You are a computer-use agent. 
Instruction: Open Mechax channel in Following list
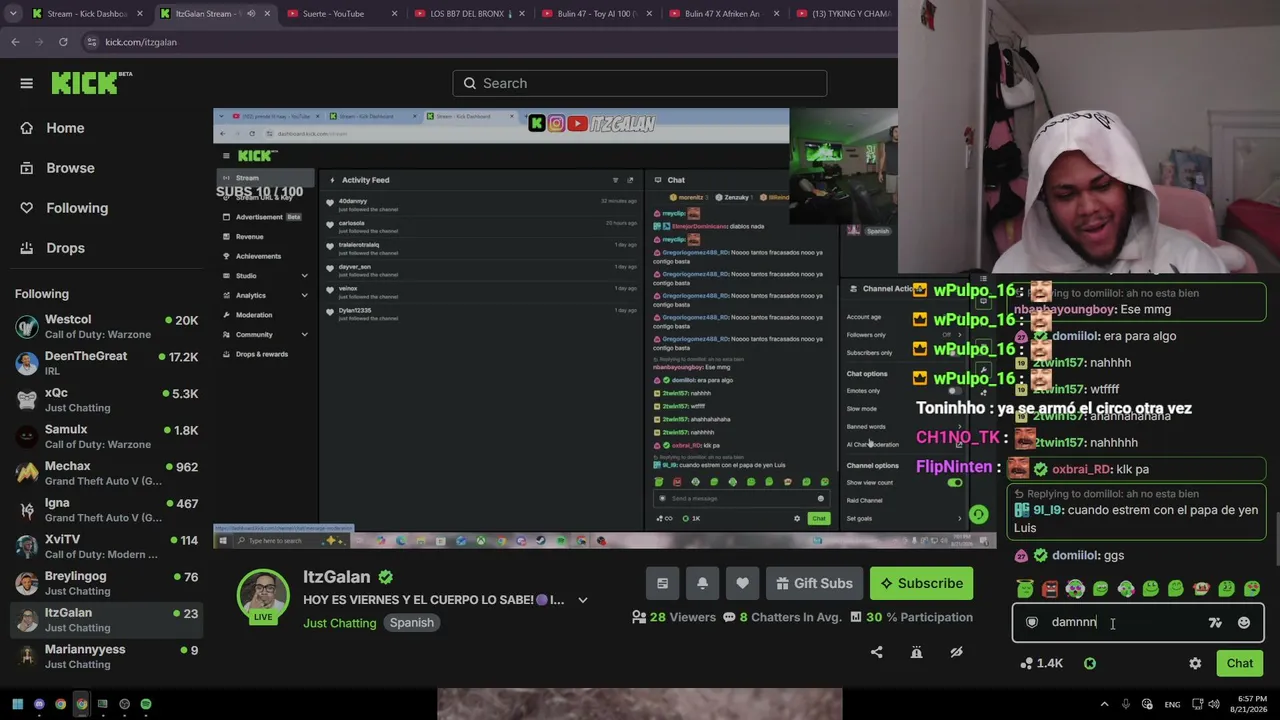(106, 473)
